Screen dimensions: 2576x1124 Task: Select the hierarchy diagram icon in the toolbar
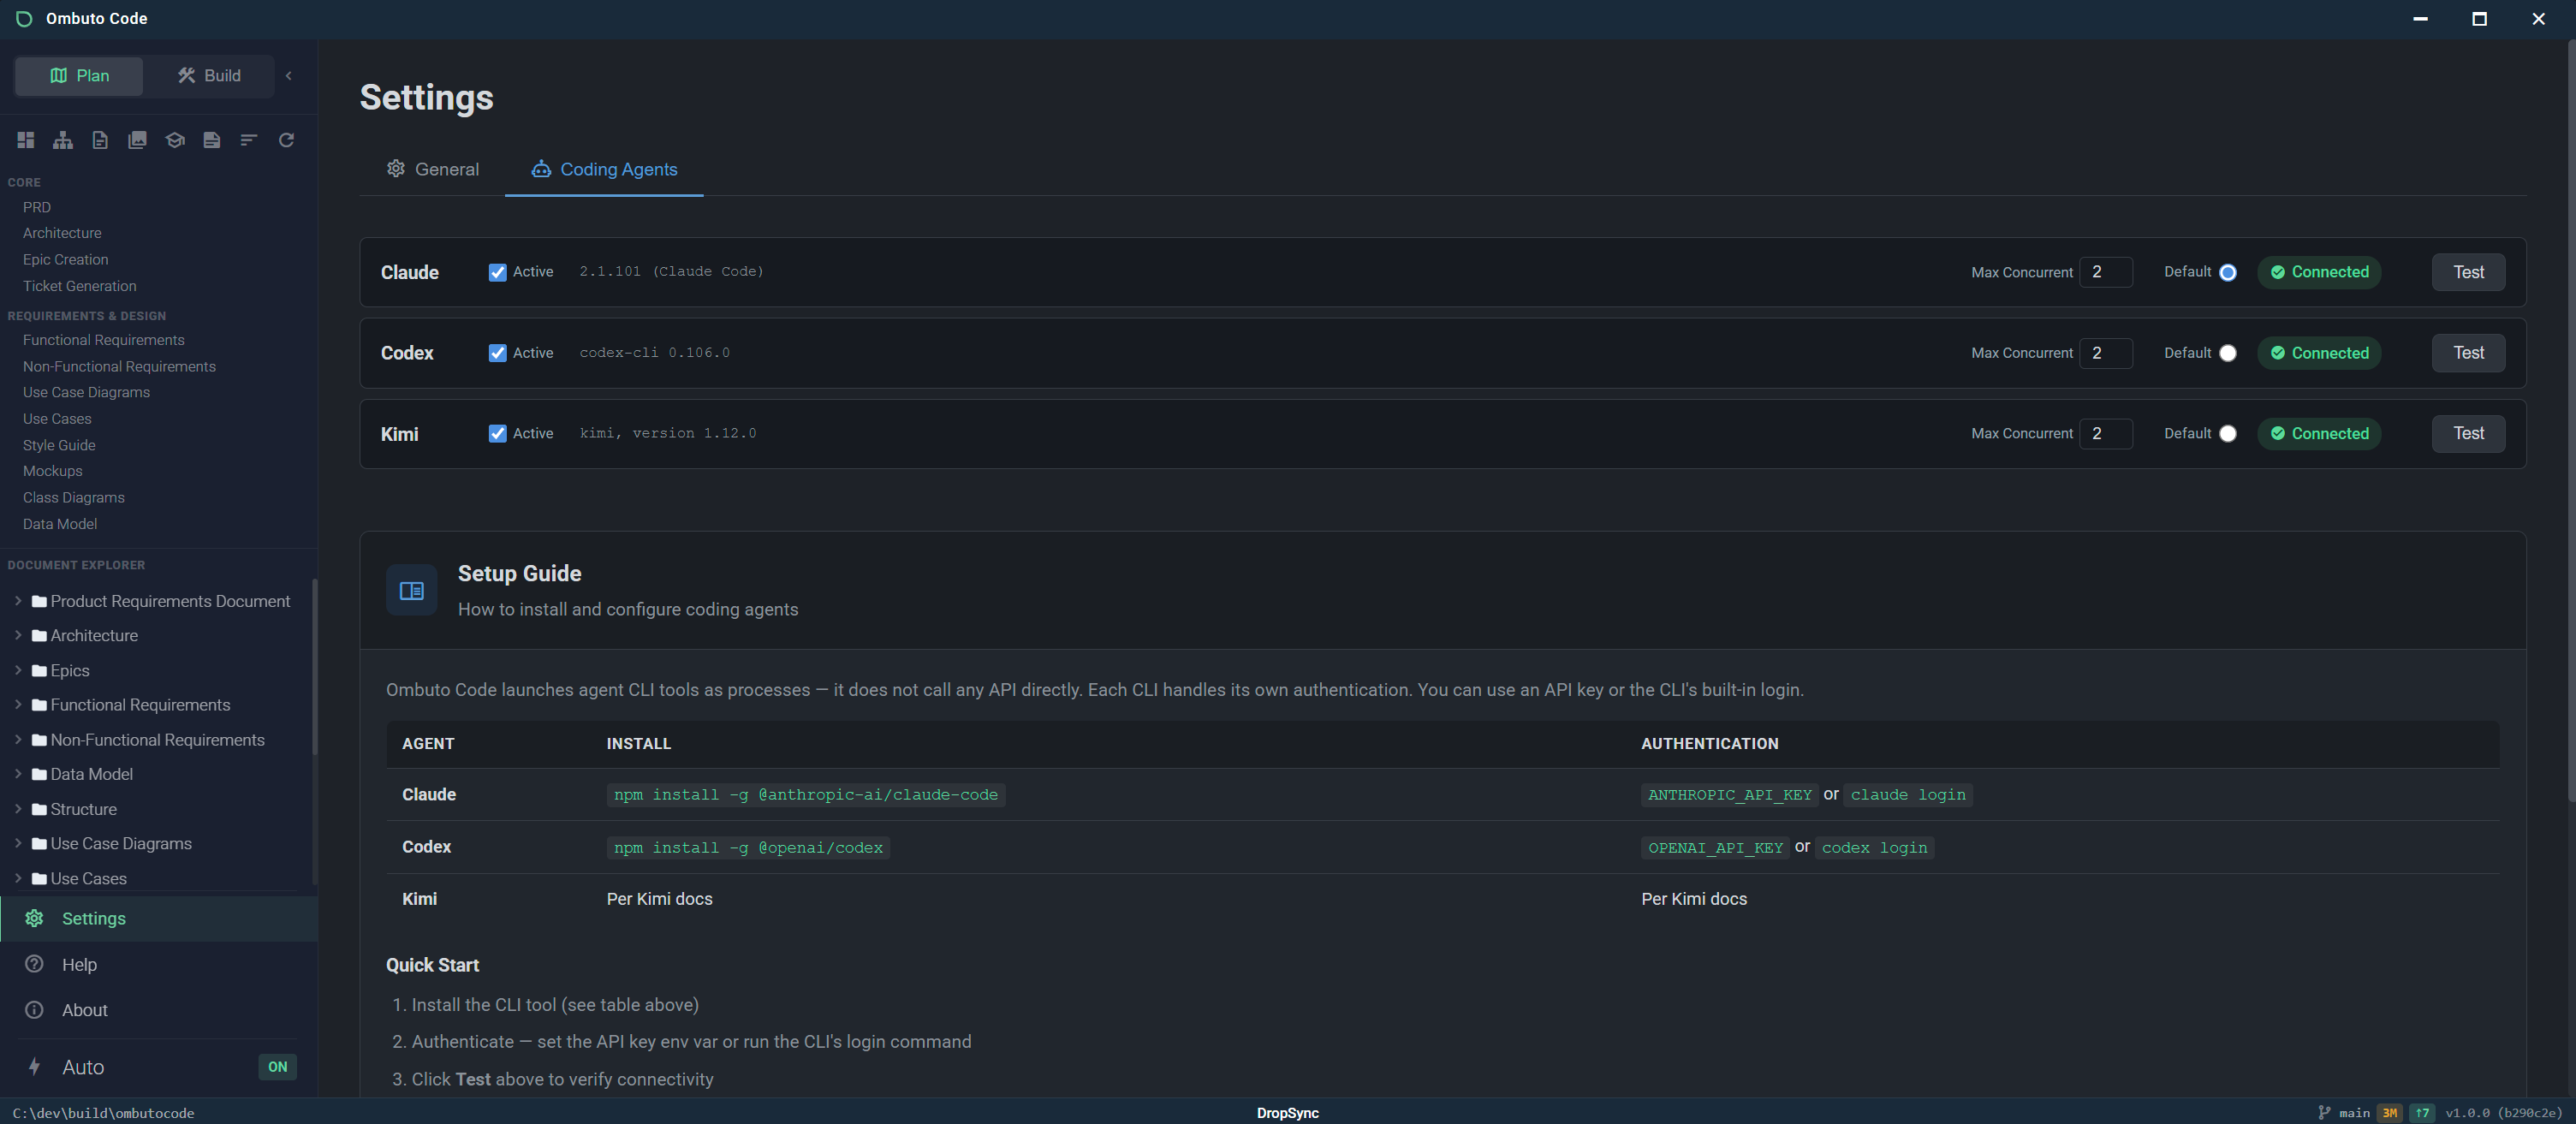click(x=62, y=140)
